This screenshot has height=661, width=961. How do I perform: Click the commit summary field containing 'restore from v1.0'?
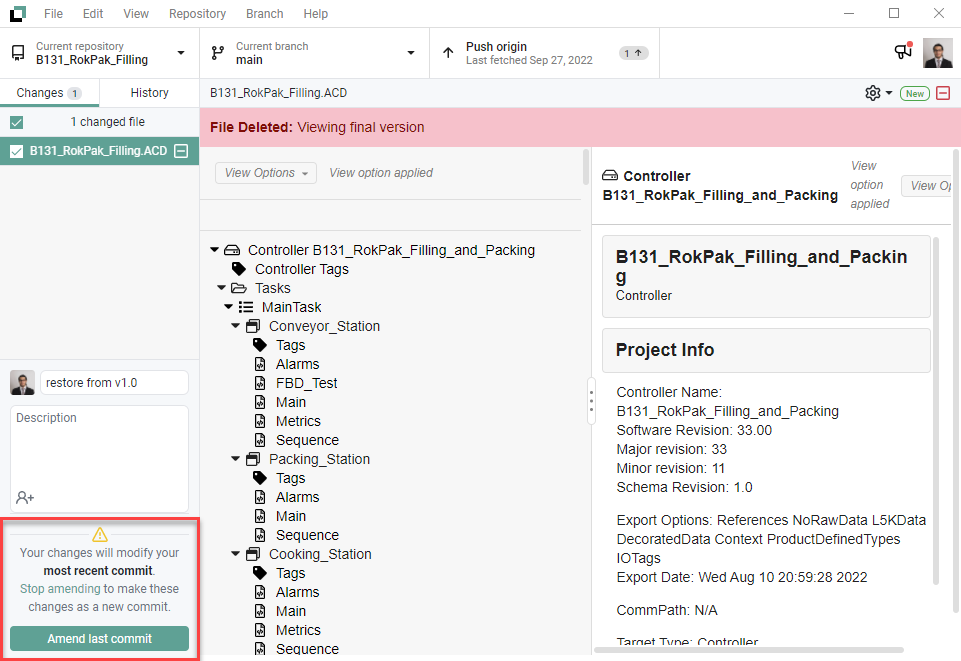[x=113, y=382]
